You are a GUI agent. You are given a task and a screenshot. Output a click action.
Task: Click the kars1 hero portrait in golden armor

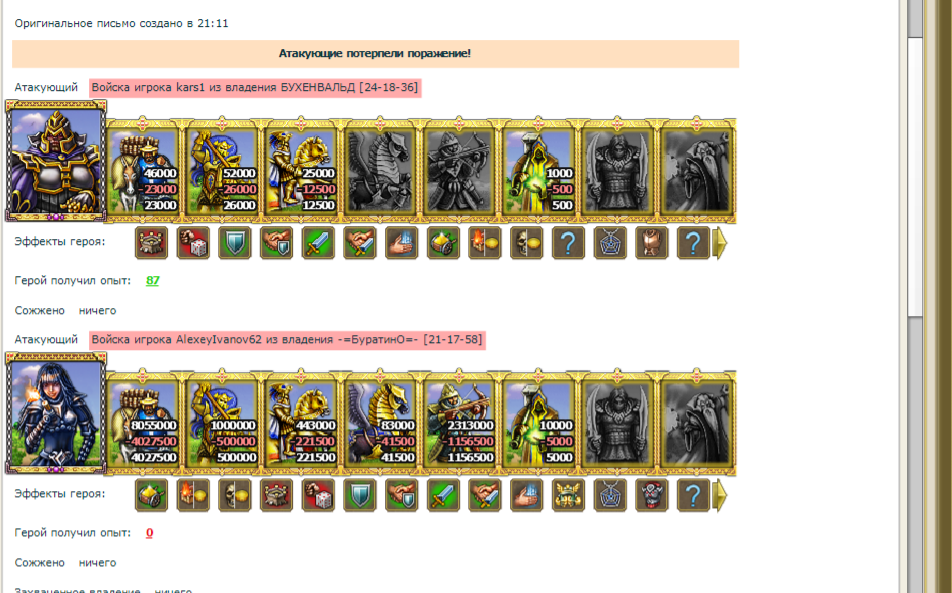click(56, 161)
